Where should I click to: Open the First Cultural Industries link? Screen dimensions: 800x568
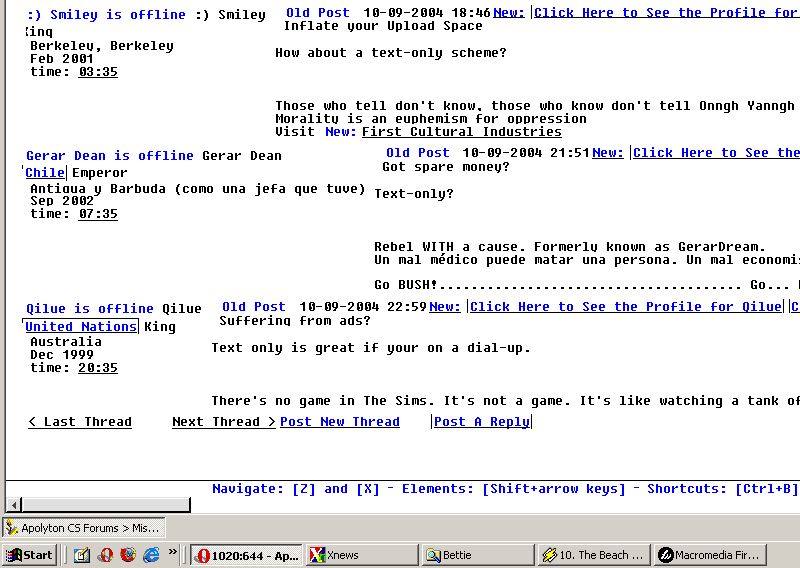[x=461, y=132]
